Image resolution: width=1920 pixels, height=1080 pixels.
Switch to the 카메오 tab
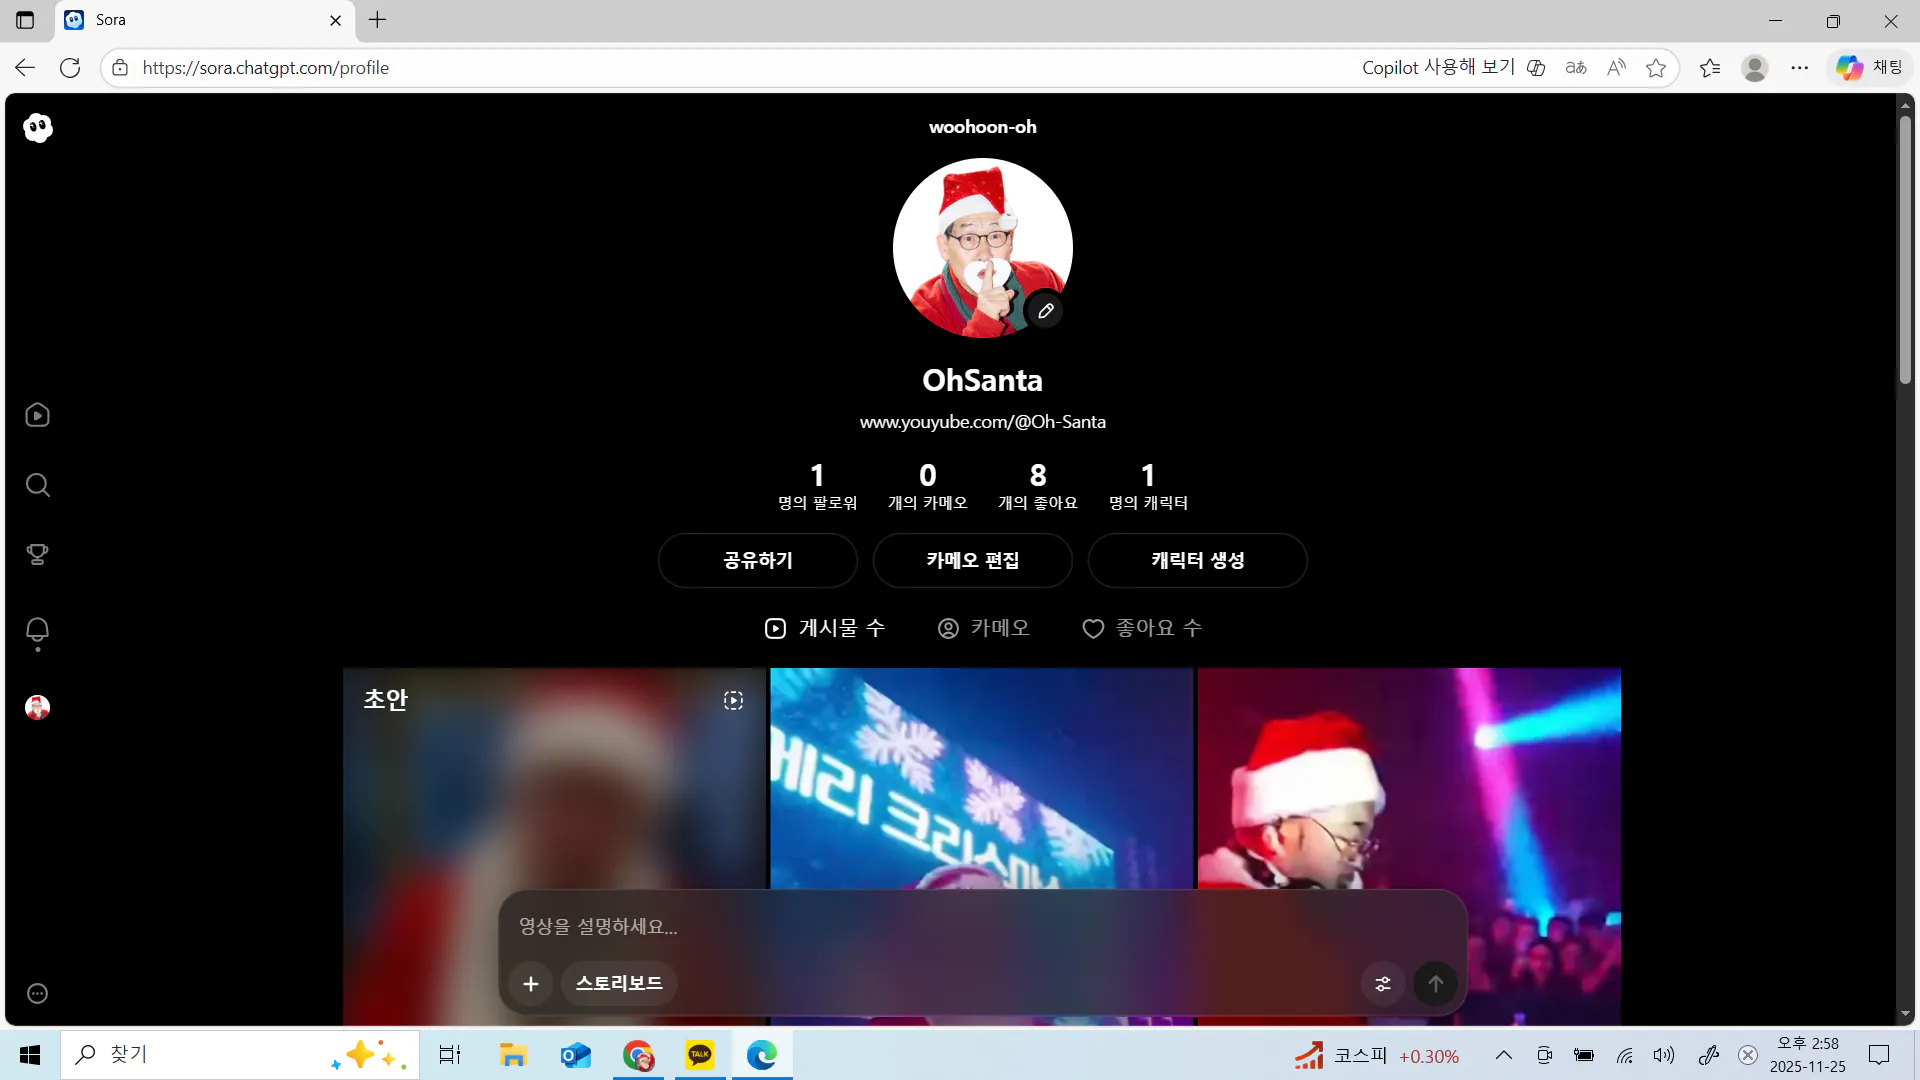tap(983, 628)
